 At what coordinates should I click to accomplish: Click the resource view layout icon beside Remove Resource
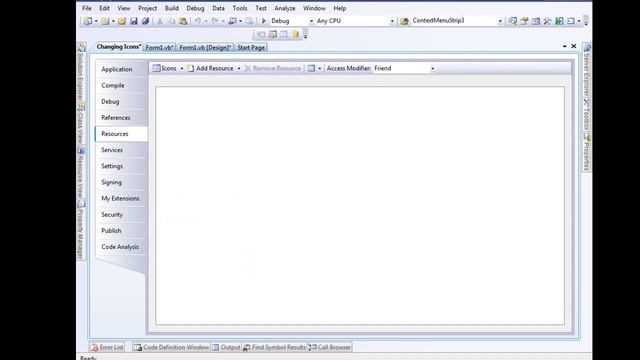pos(311,68)
